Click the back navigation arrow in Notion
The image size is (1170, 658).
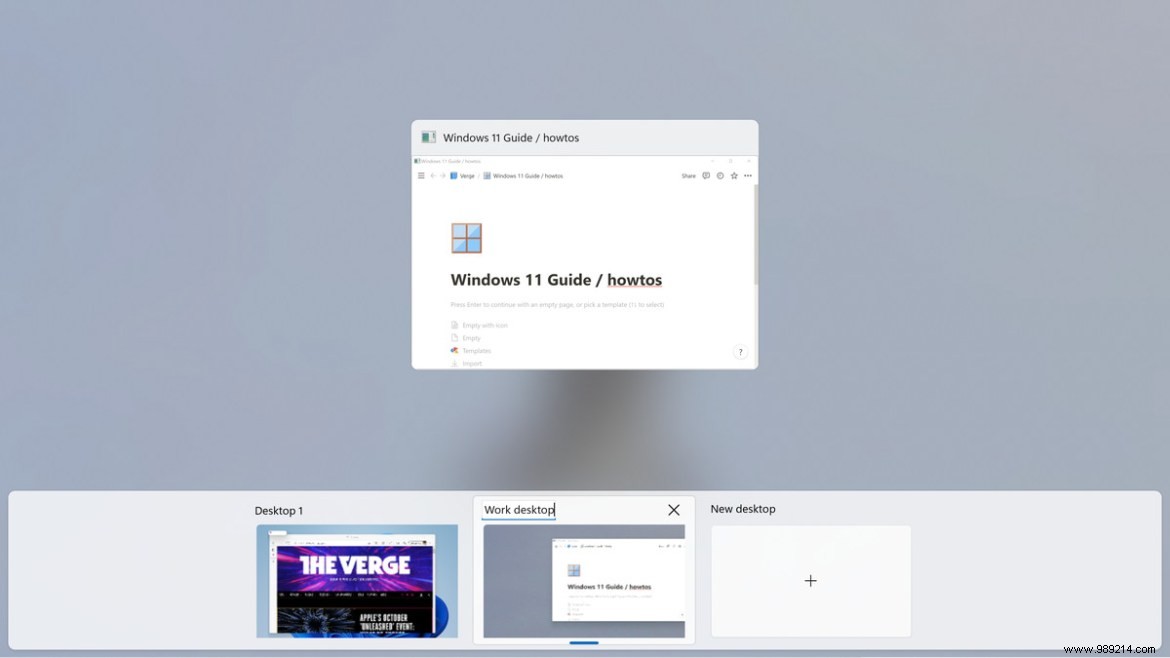pos(433,176)
